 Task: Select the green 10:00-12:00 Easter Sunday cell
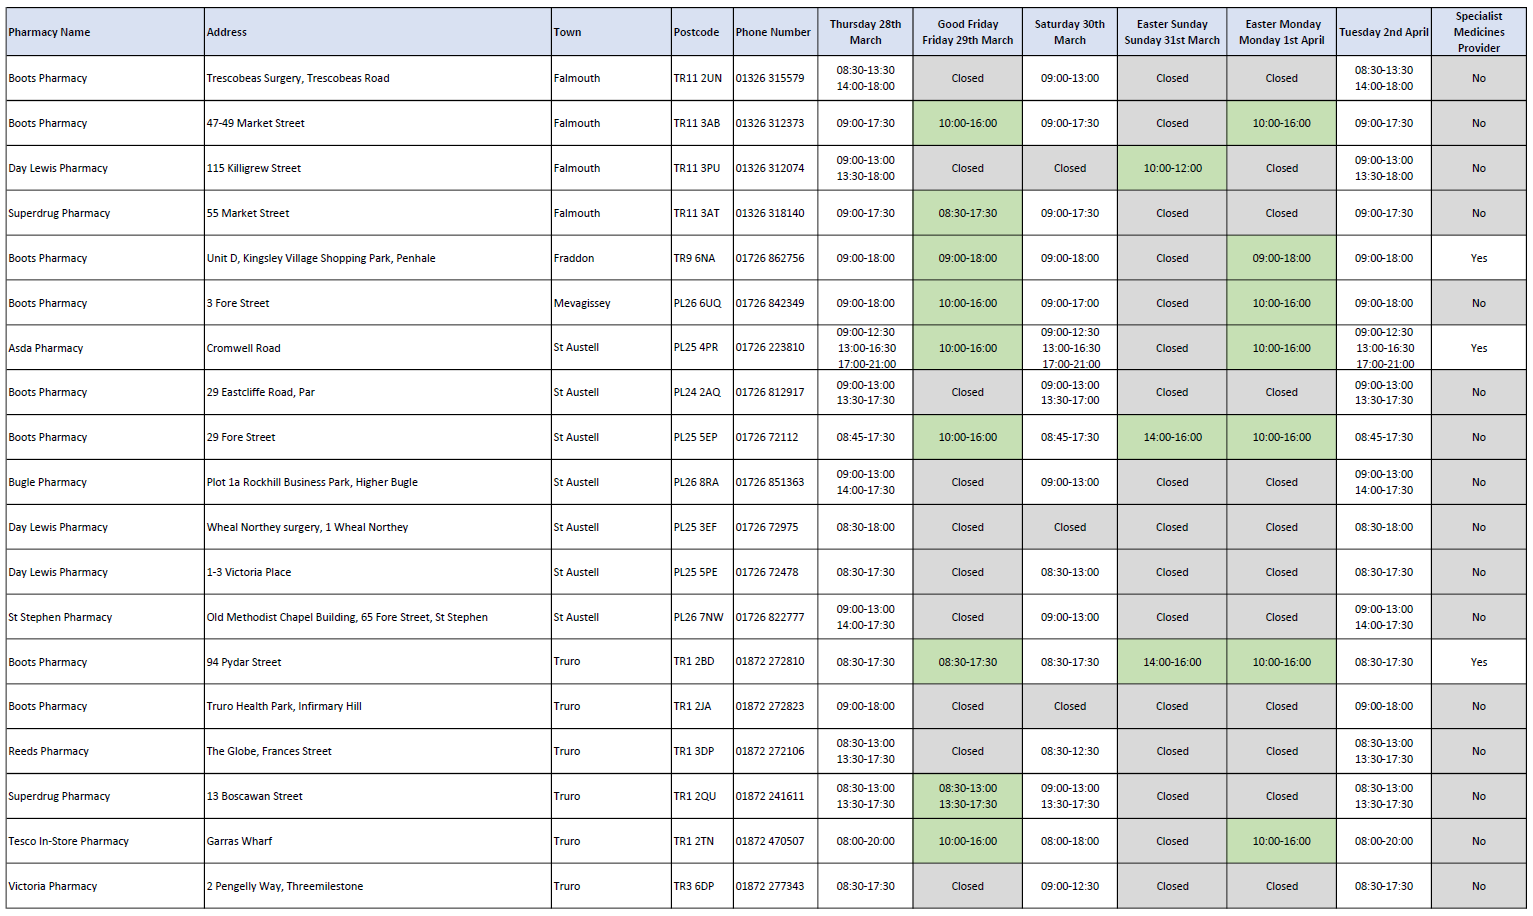pyautogui.click(x=1172, y=168)
